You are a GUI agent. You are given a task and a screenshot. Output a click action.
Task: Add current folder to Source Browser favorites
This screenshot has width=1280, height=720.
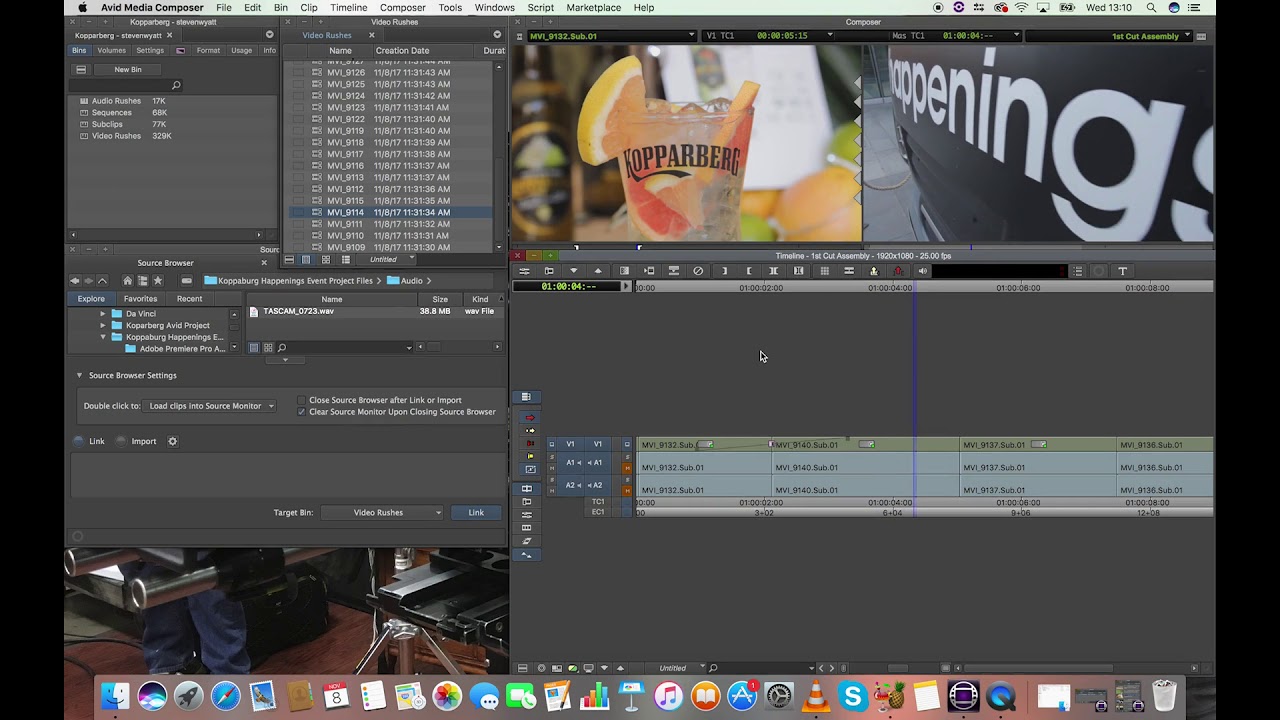coord(158,281)
